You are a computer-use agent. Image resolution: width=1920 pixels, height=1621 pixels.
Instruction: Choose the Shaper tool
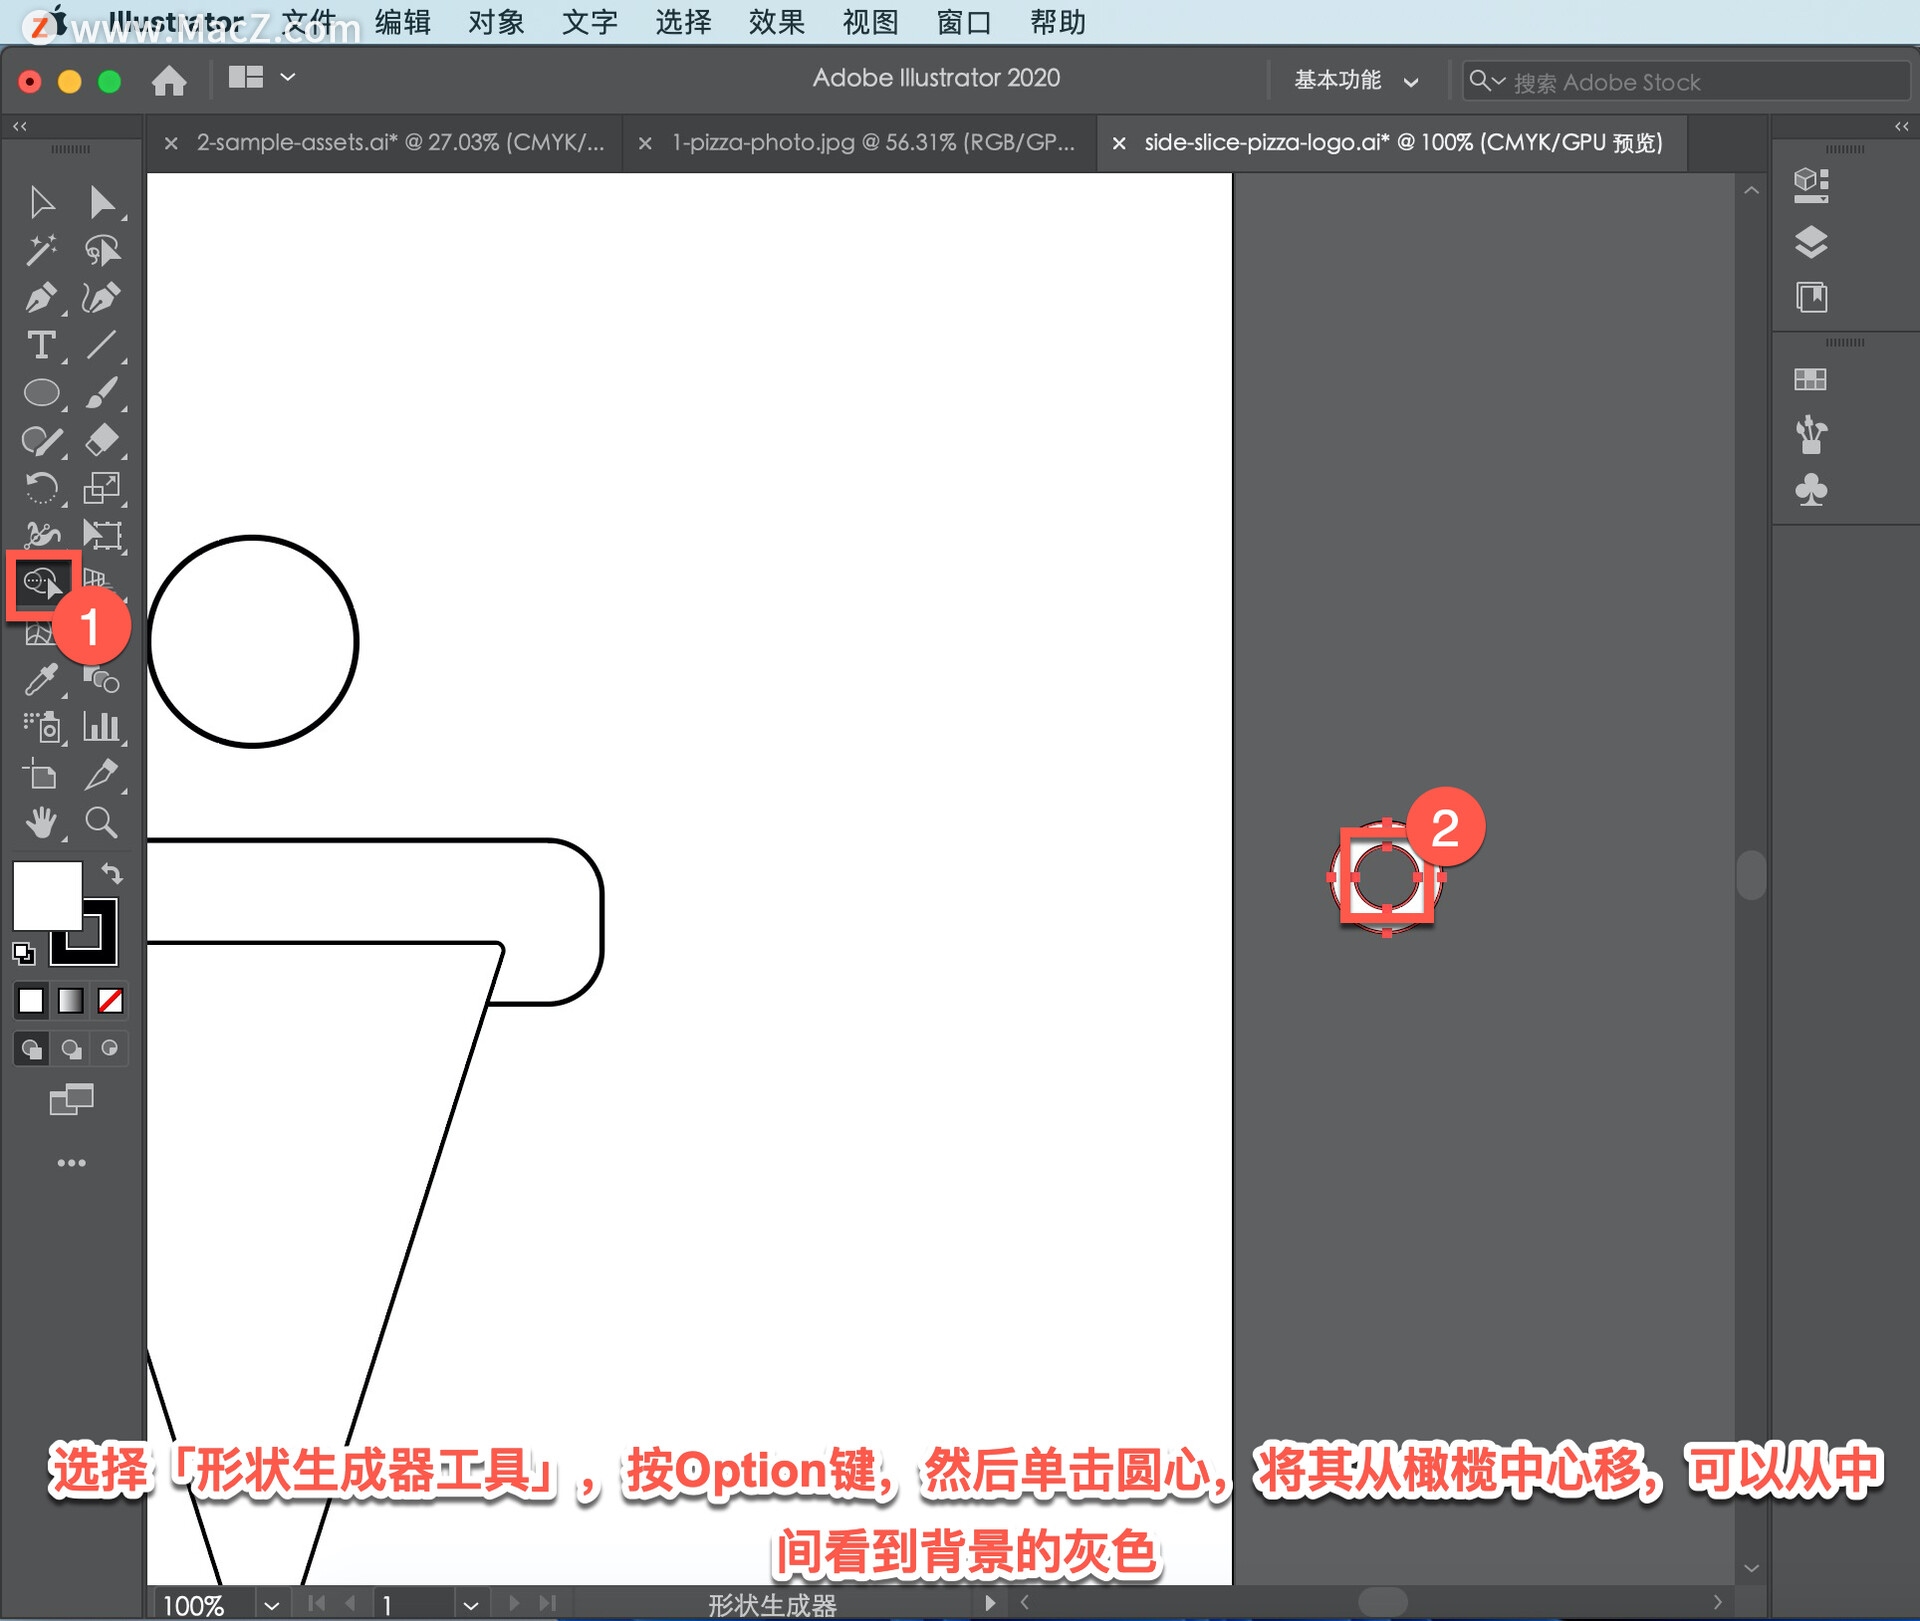(41, 441)
